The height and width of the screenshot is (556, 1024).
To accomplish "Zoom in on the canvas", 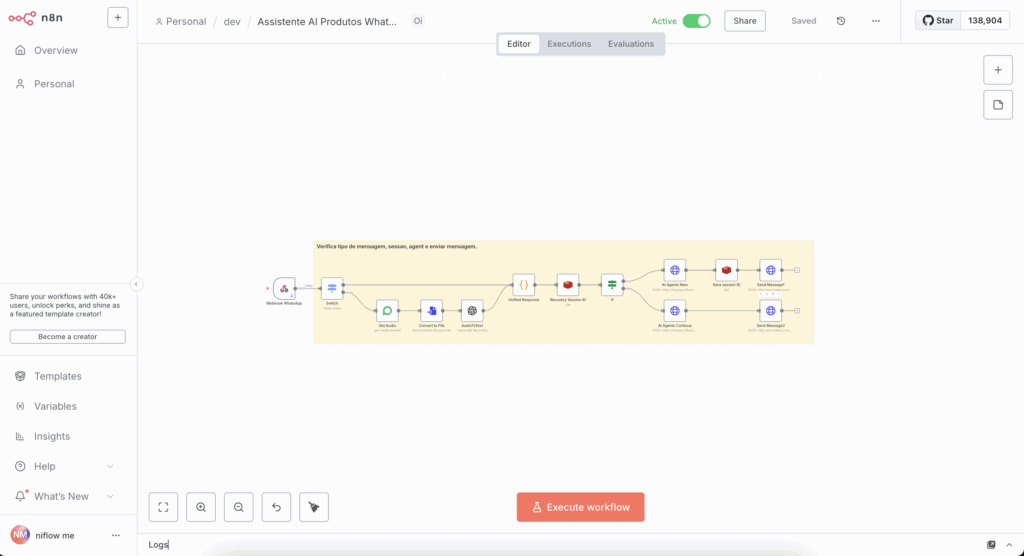I will [201, 507].
